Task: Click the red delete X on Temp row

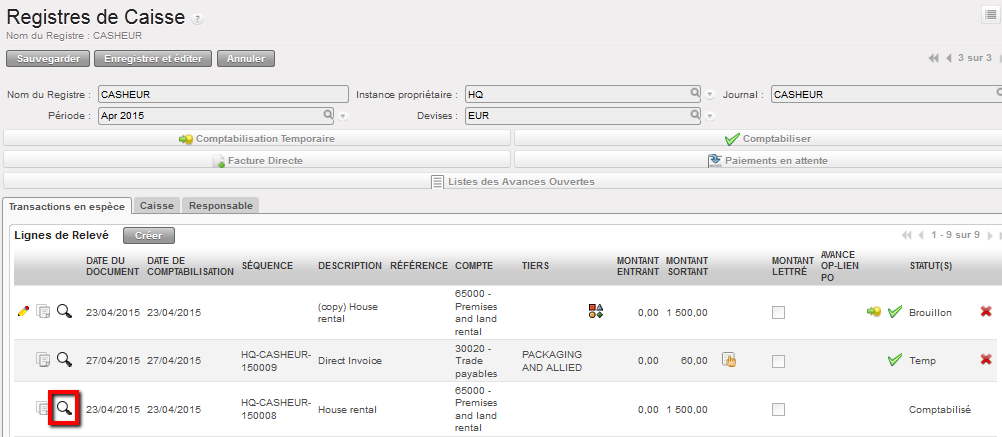Action: pyautogui.click(x=986, y=360)
